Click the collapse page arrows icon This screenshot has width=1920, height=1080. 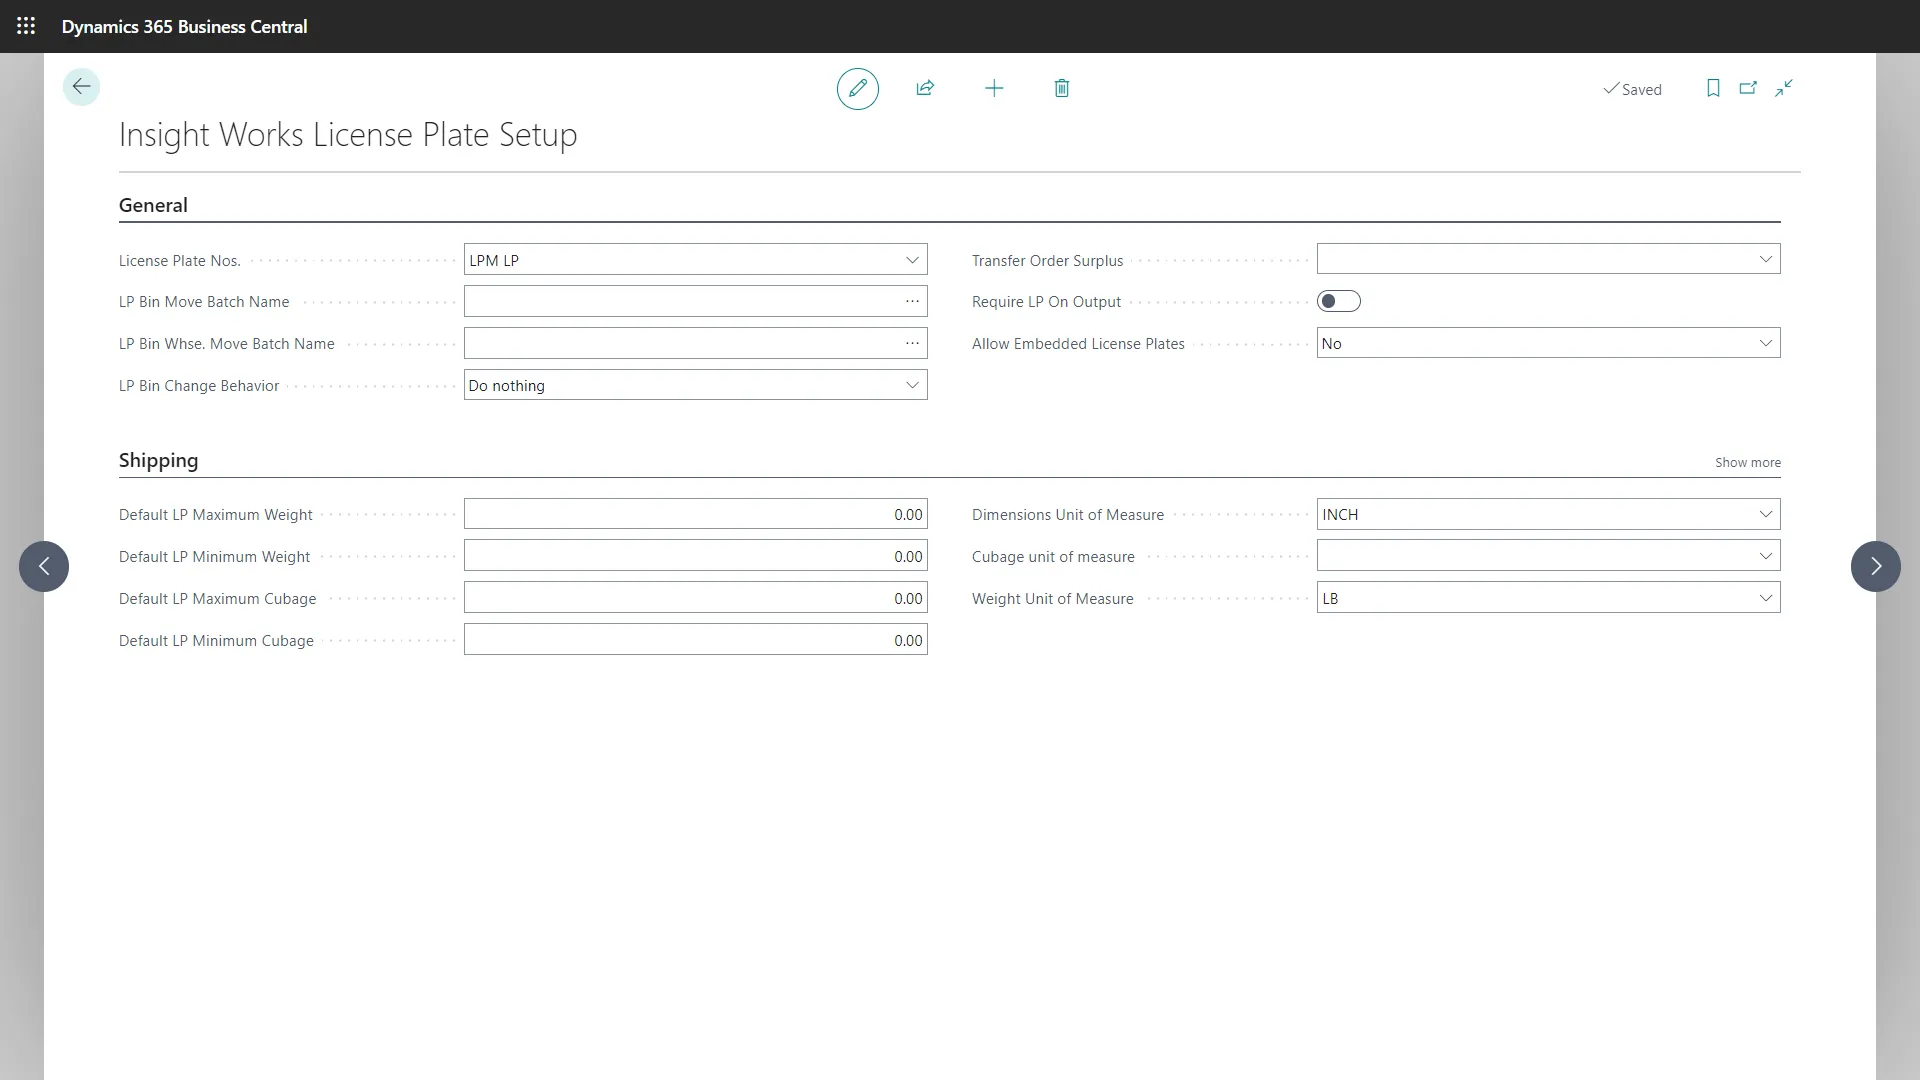click(x=1783, y=89)
